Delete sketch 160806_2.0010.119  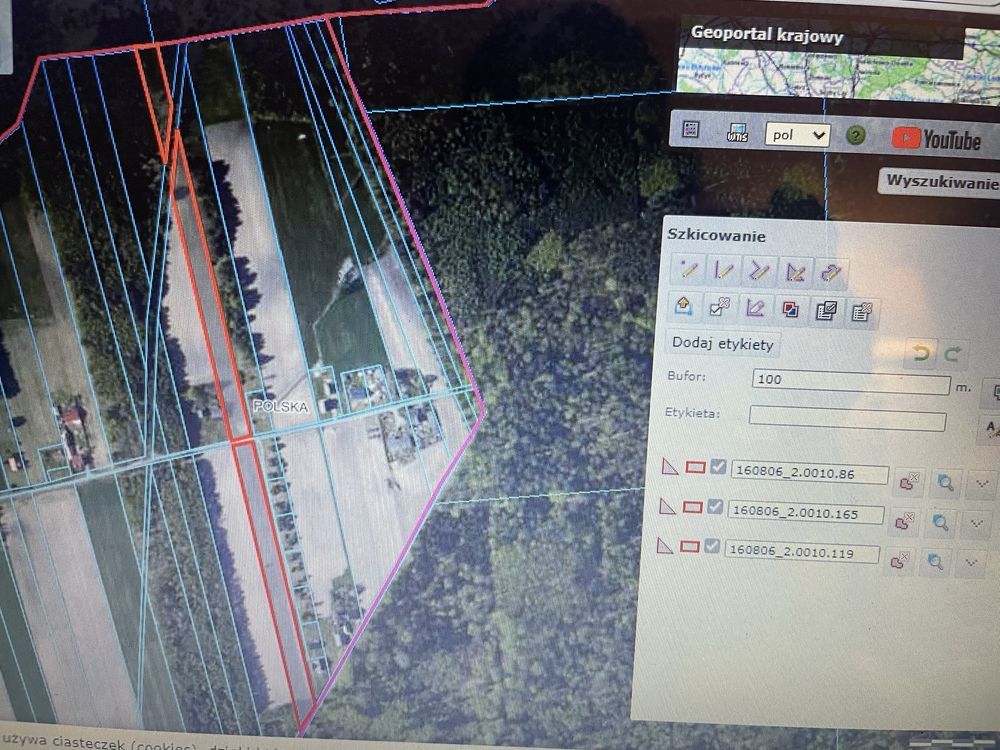pos(900,561)
